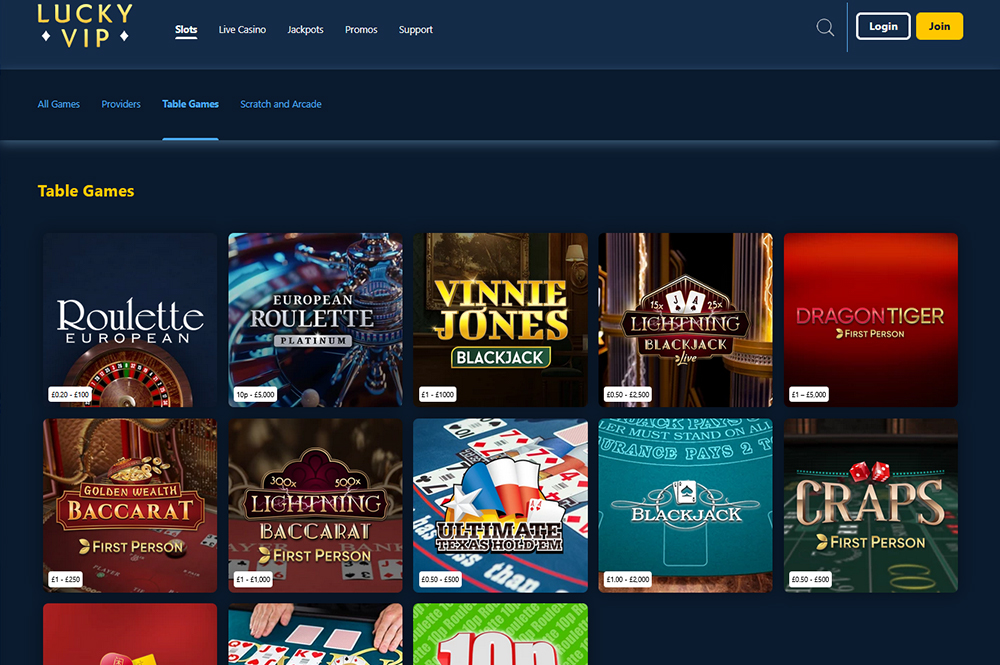The width and height of the screenshot is (1000, 665).
Task: Open the Slots menu item
Action: tap(186, 30)
